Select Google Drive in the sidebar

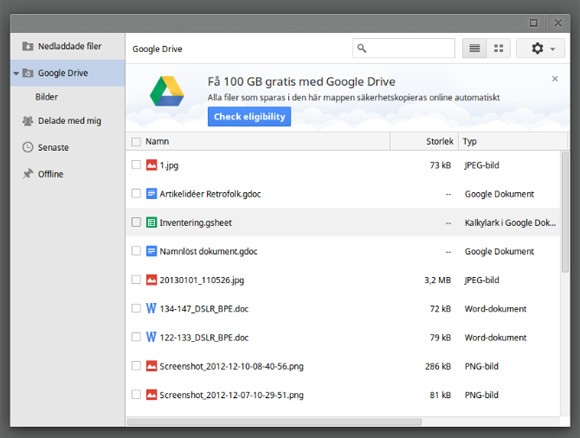click(x=68, y=73)
